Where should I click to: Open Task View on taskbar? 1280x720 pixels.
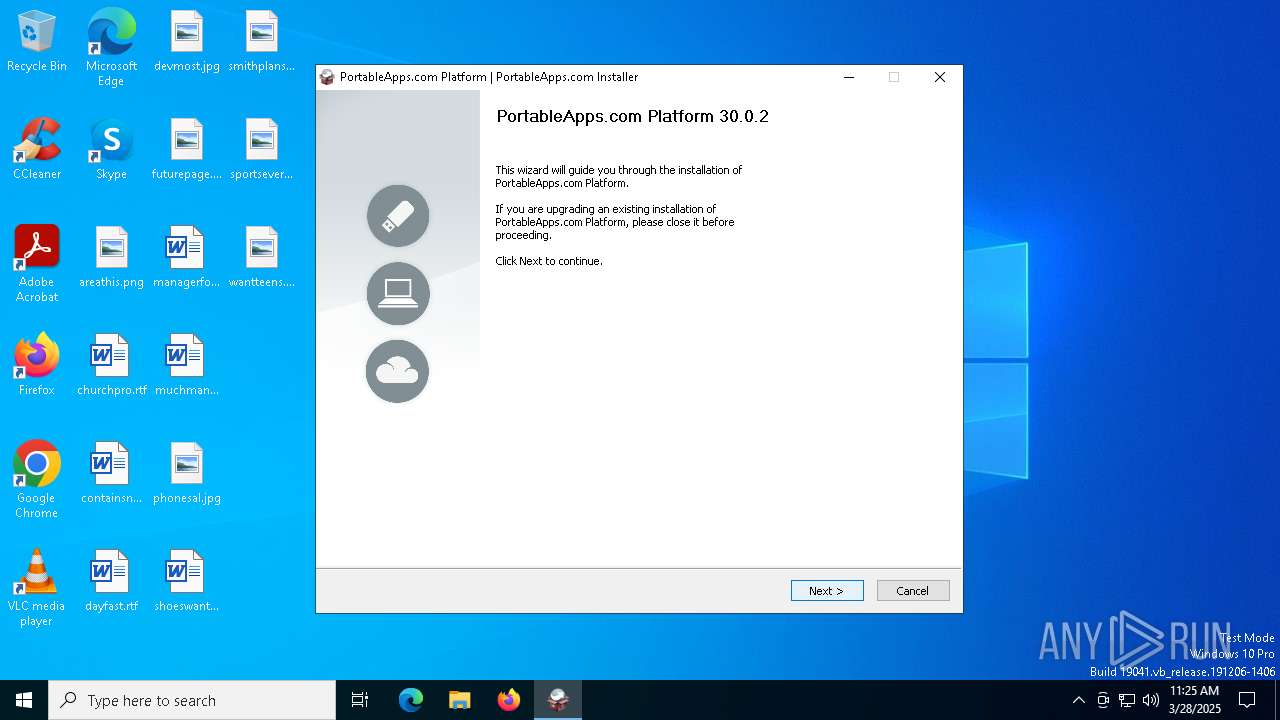click(360, 700)
